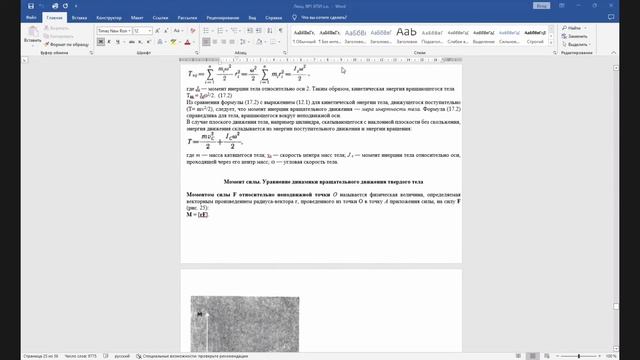This screenshot has height=360, width=640.
Task: Open the Абзац dialog launcher
Action: (x=284, y=53)
